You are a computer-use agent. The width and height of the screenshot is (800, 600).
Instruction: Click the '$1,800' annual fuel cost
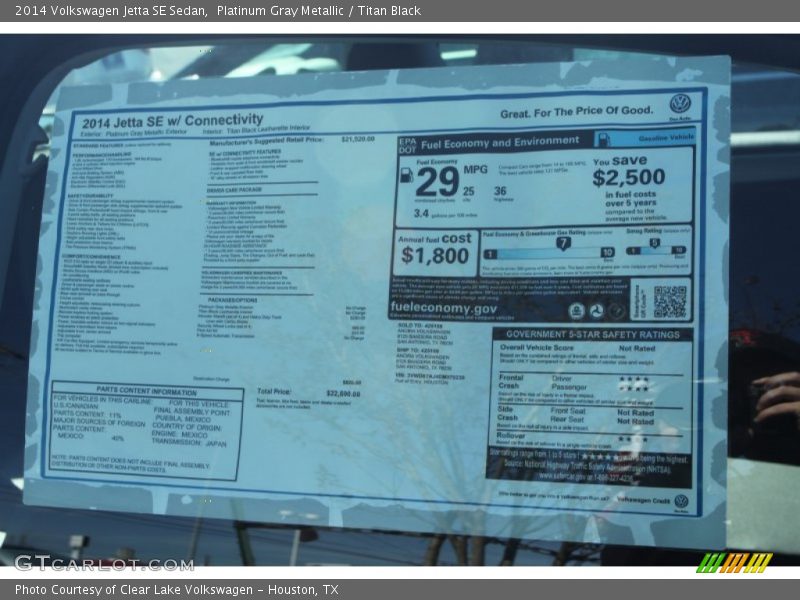coord(435,255)
